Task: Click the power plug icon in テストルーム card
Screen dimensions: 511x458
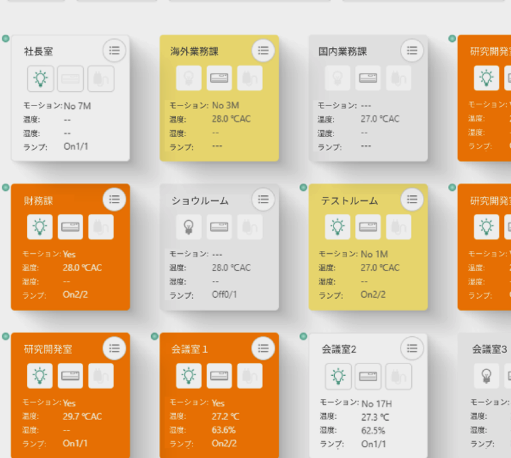Action: (x=398, y=227)
